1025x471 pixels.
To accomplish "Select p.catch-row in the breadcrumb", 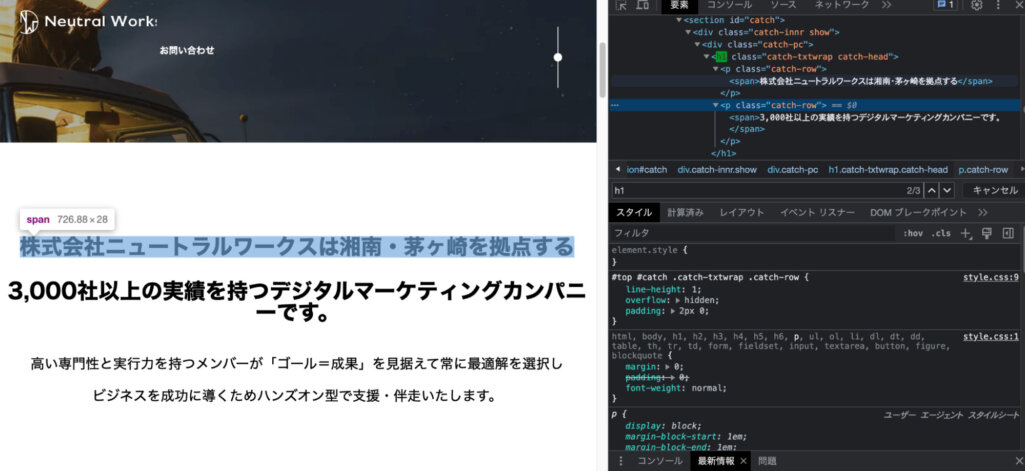I will point(983,170).
